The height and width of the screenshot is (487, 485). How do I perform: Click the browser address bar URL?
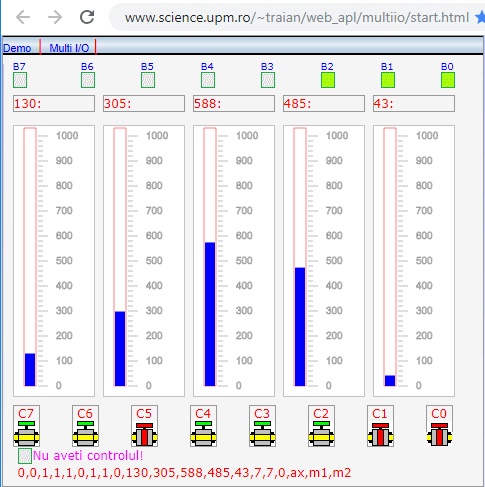click(297, 17)
